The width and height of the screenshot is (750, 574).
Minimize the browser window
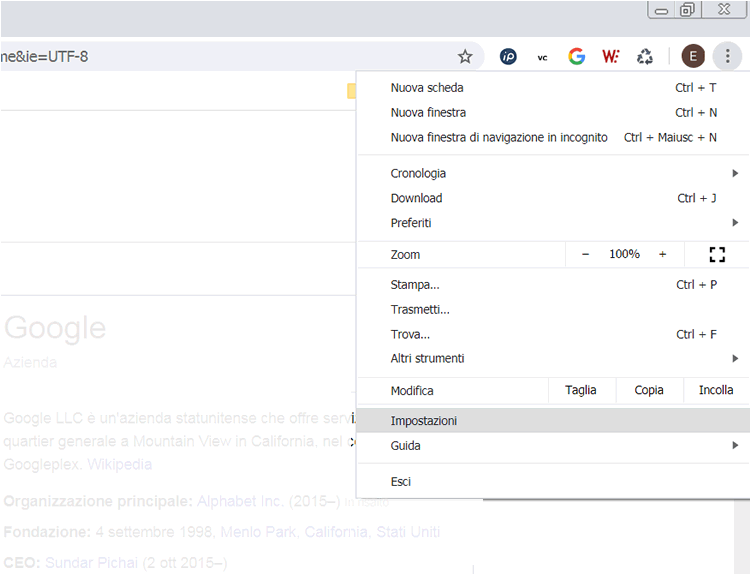[x=662, y=11]
